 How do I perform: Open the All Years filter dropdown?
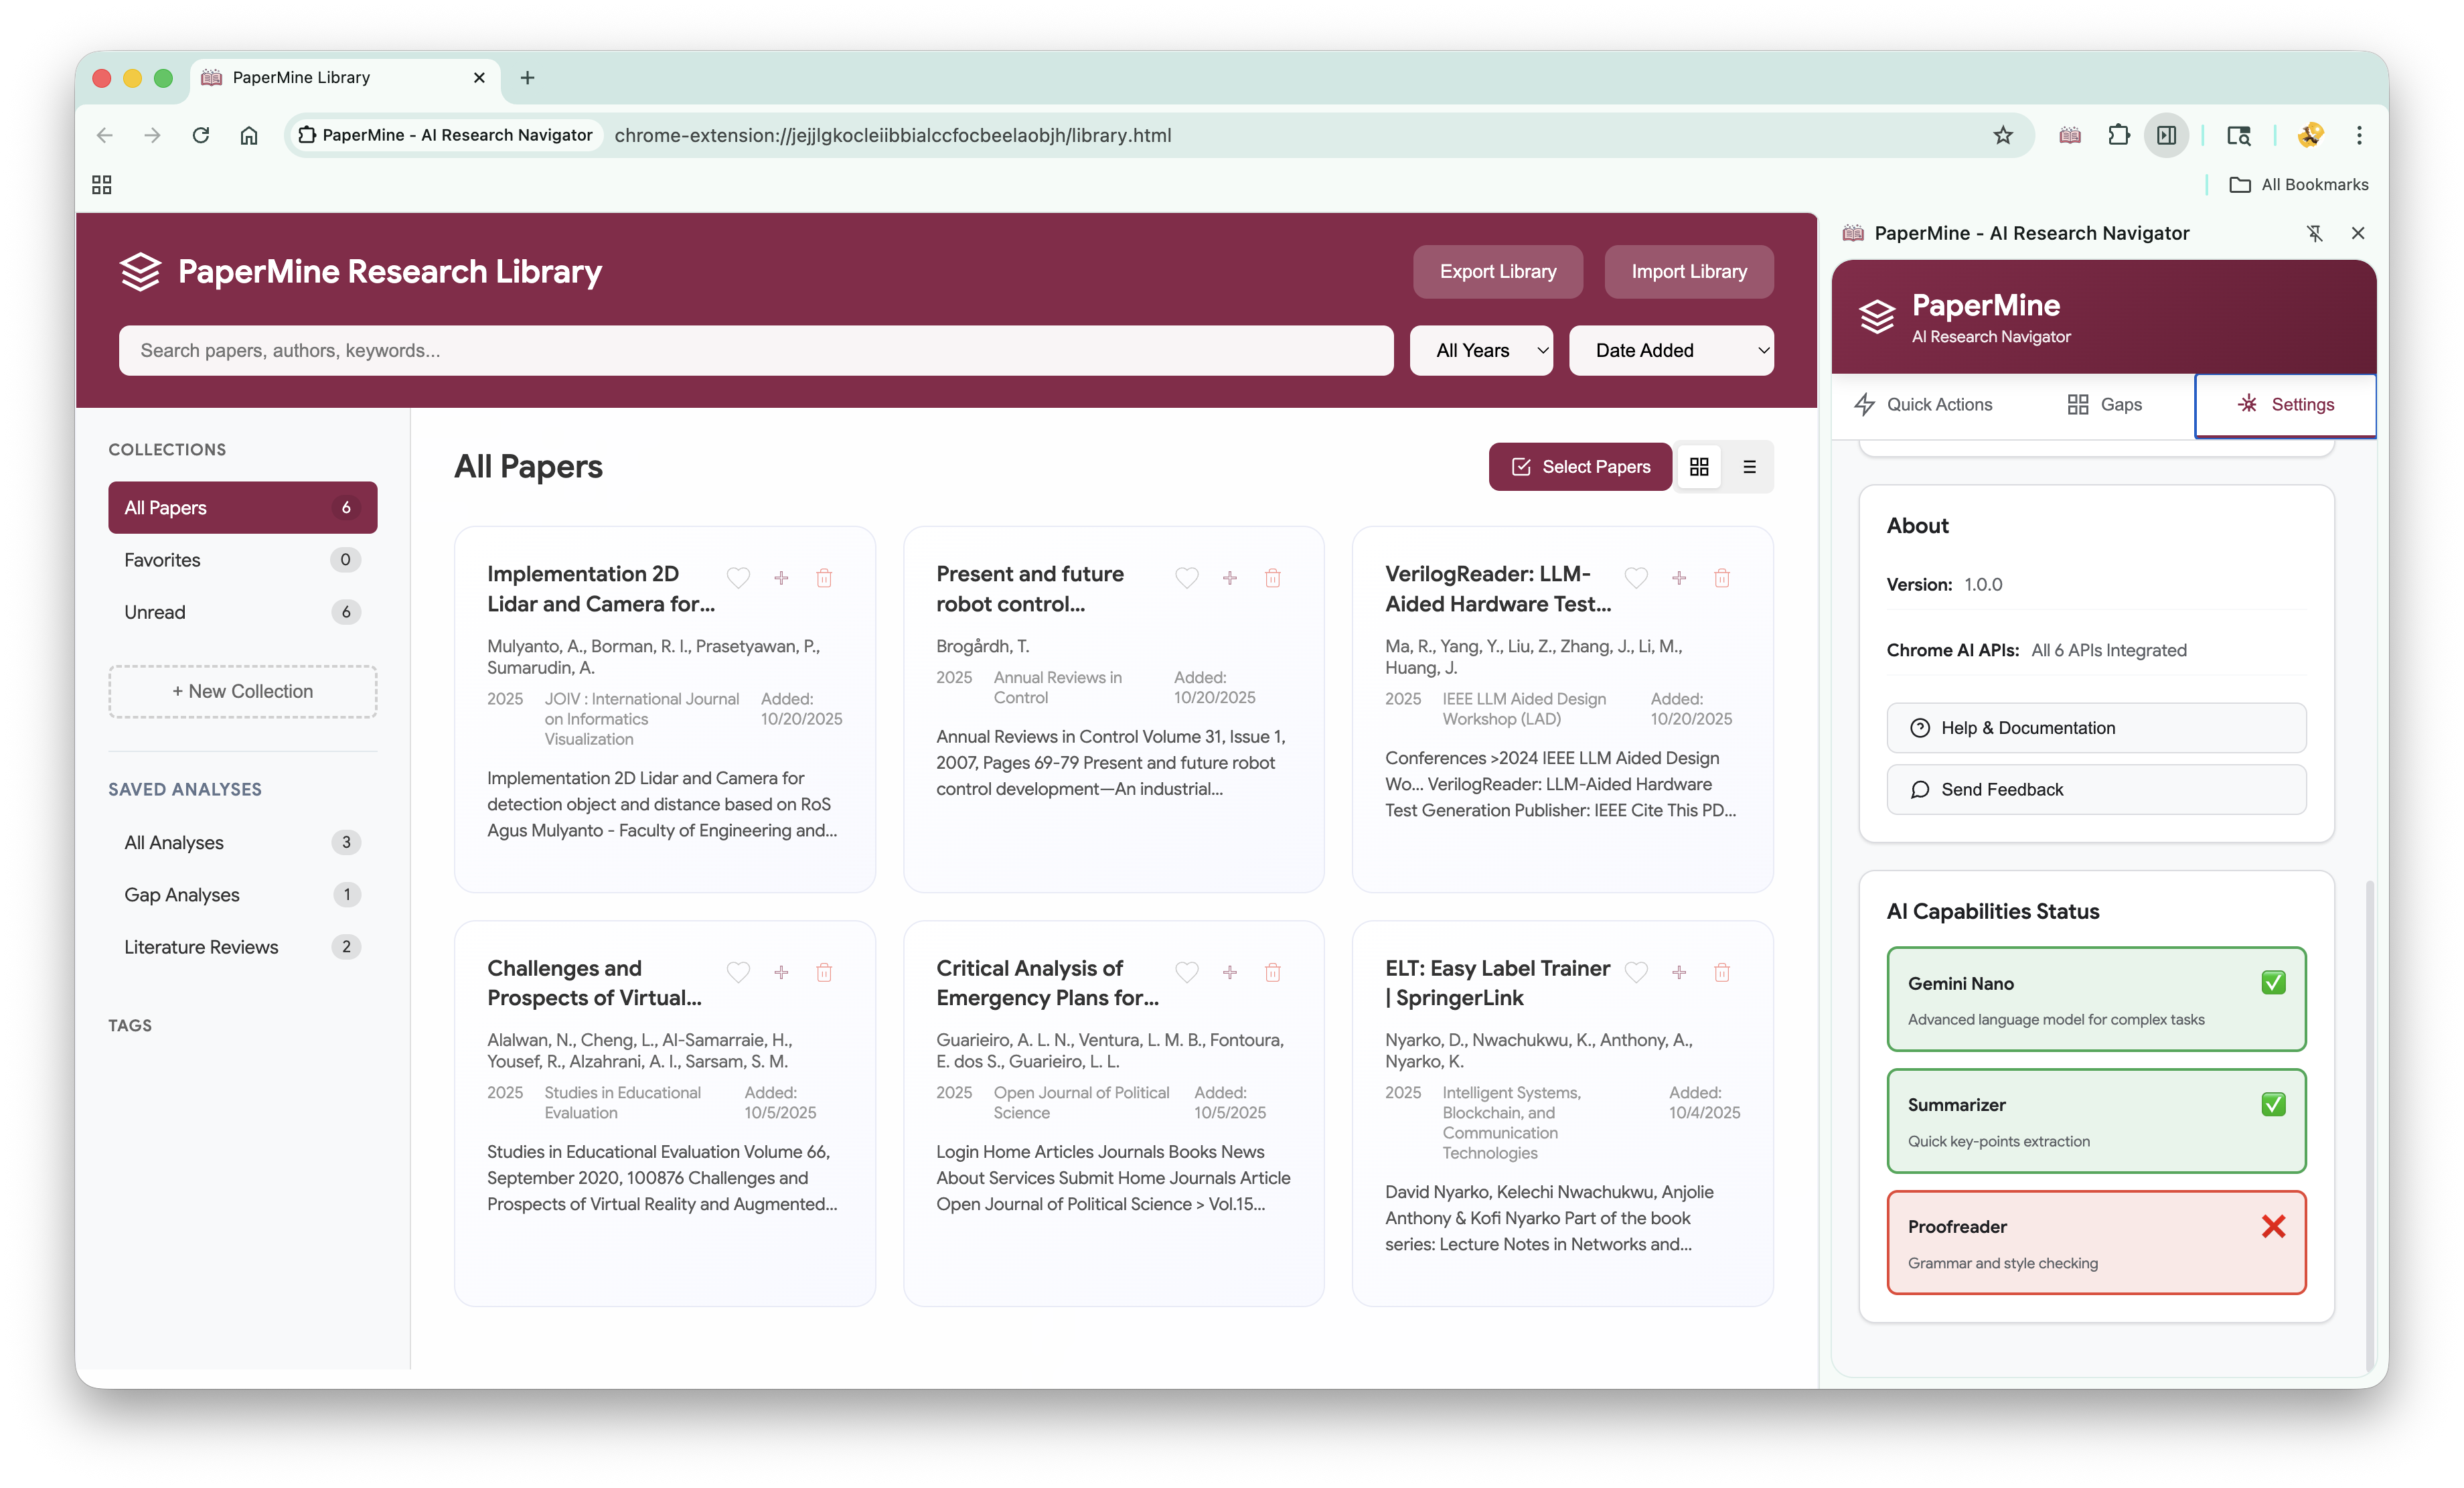pyautogui.click(x=1481, y=351)
